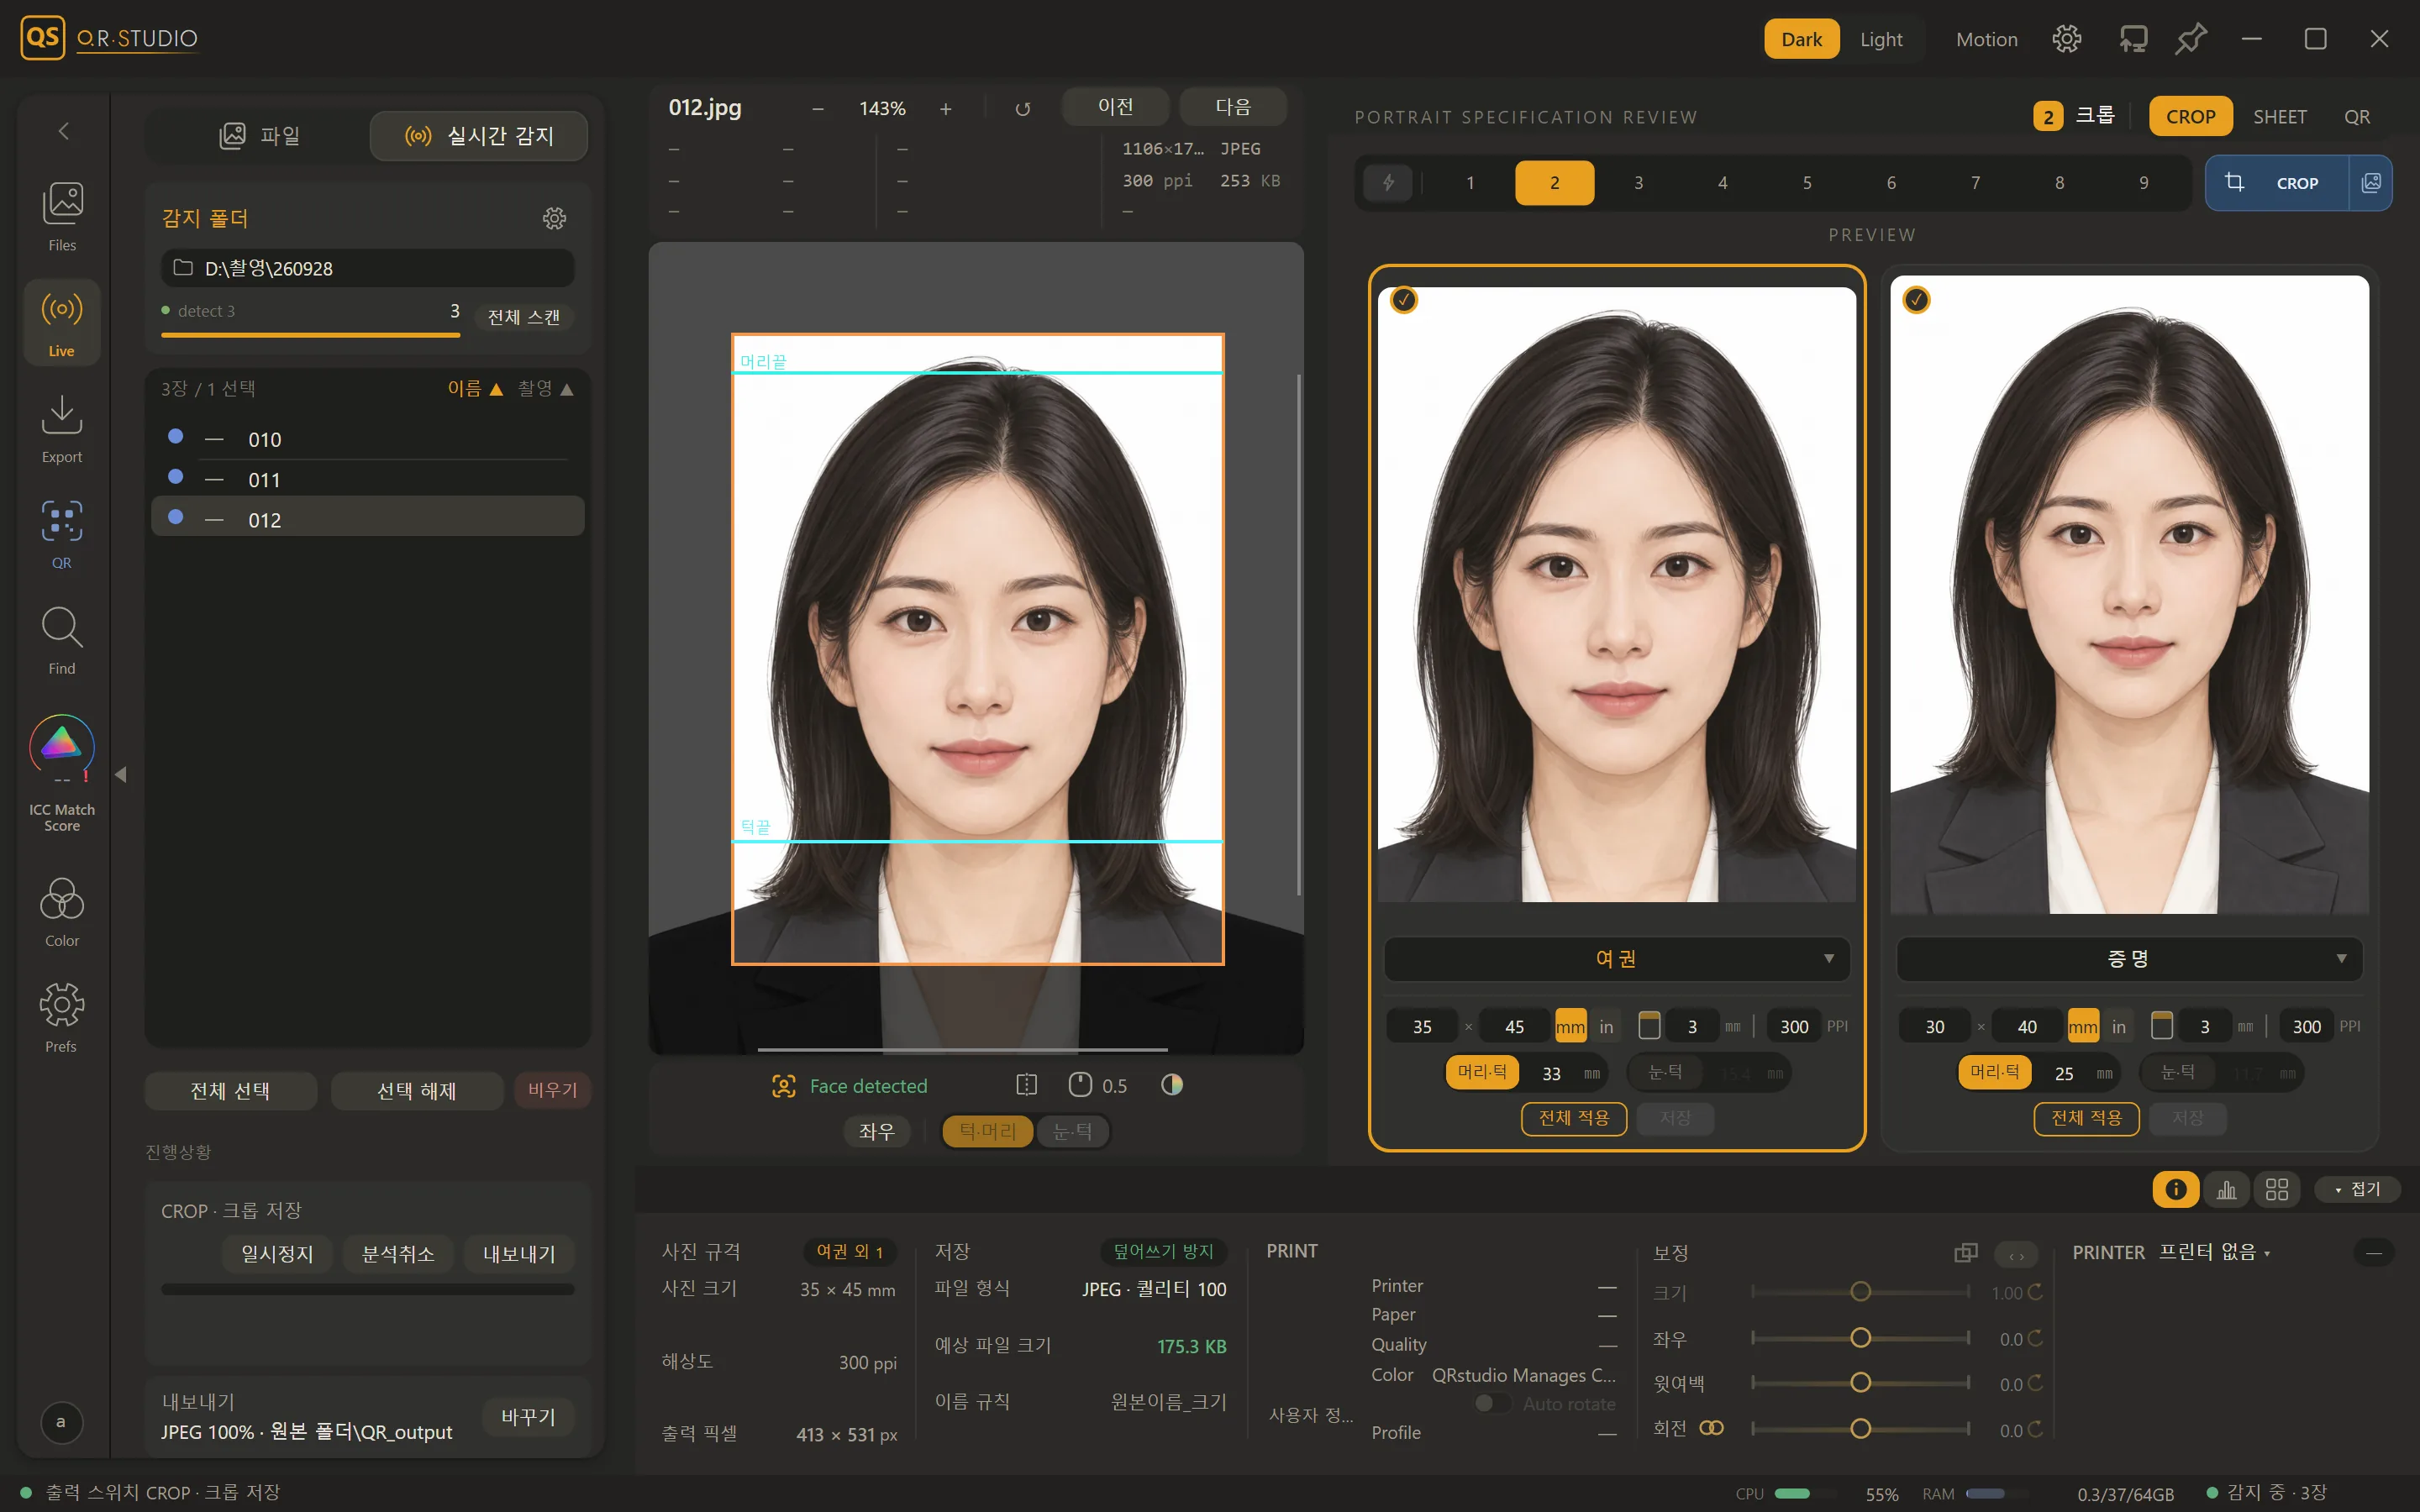
Task: Open ICC Match Score panel
Action: pyautogui.click(x=62, y=772)
